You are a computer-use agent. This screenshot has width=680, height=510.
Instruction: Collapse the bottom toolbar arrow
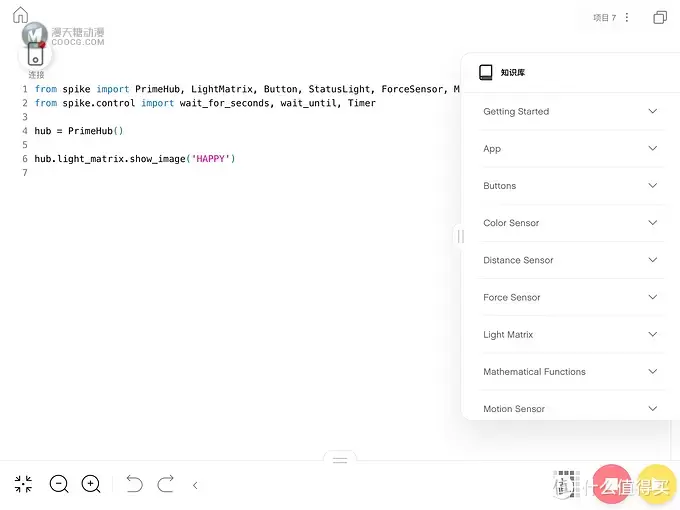pyautogui.click(x=195, y=485)
